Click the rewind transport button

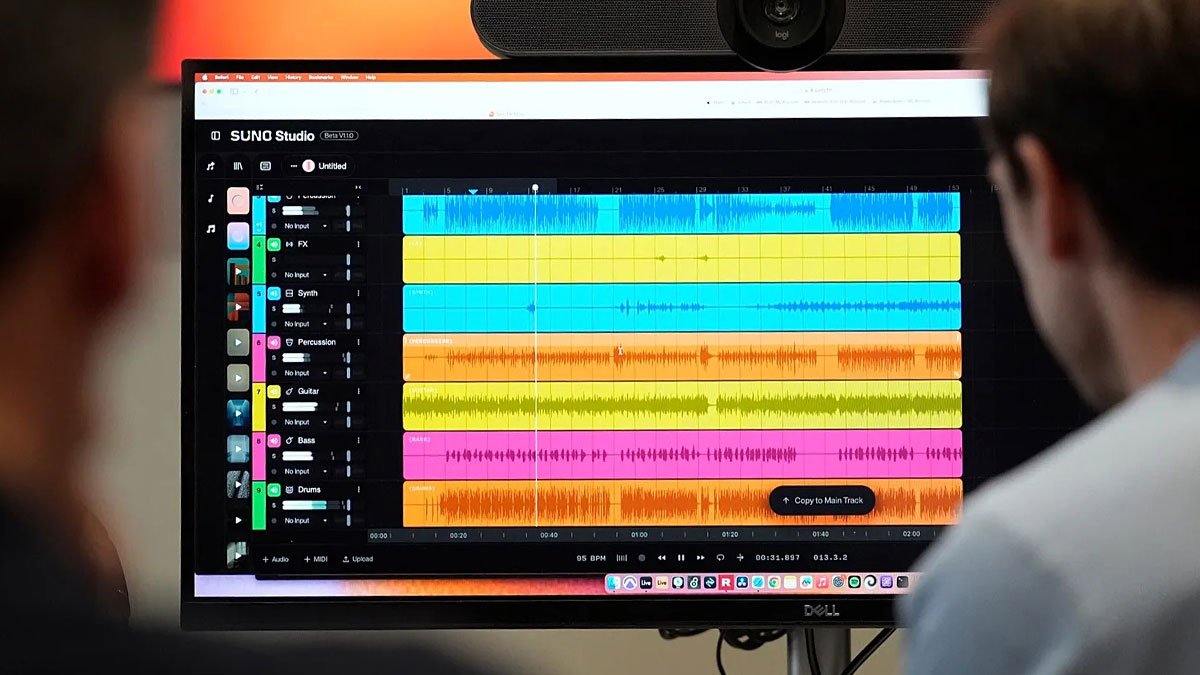click(661, 558)
